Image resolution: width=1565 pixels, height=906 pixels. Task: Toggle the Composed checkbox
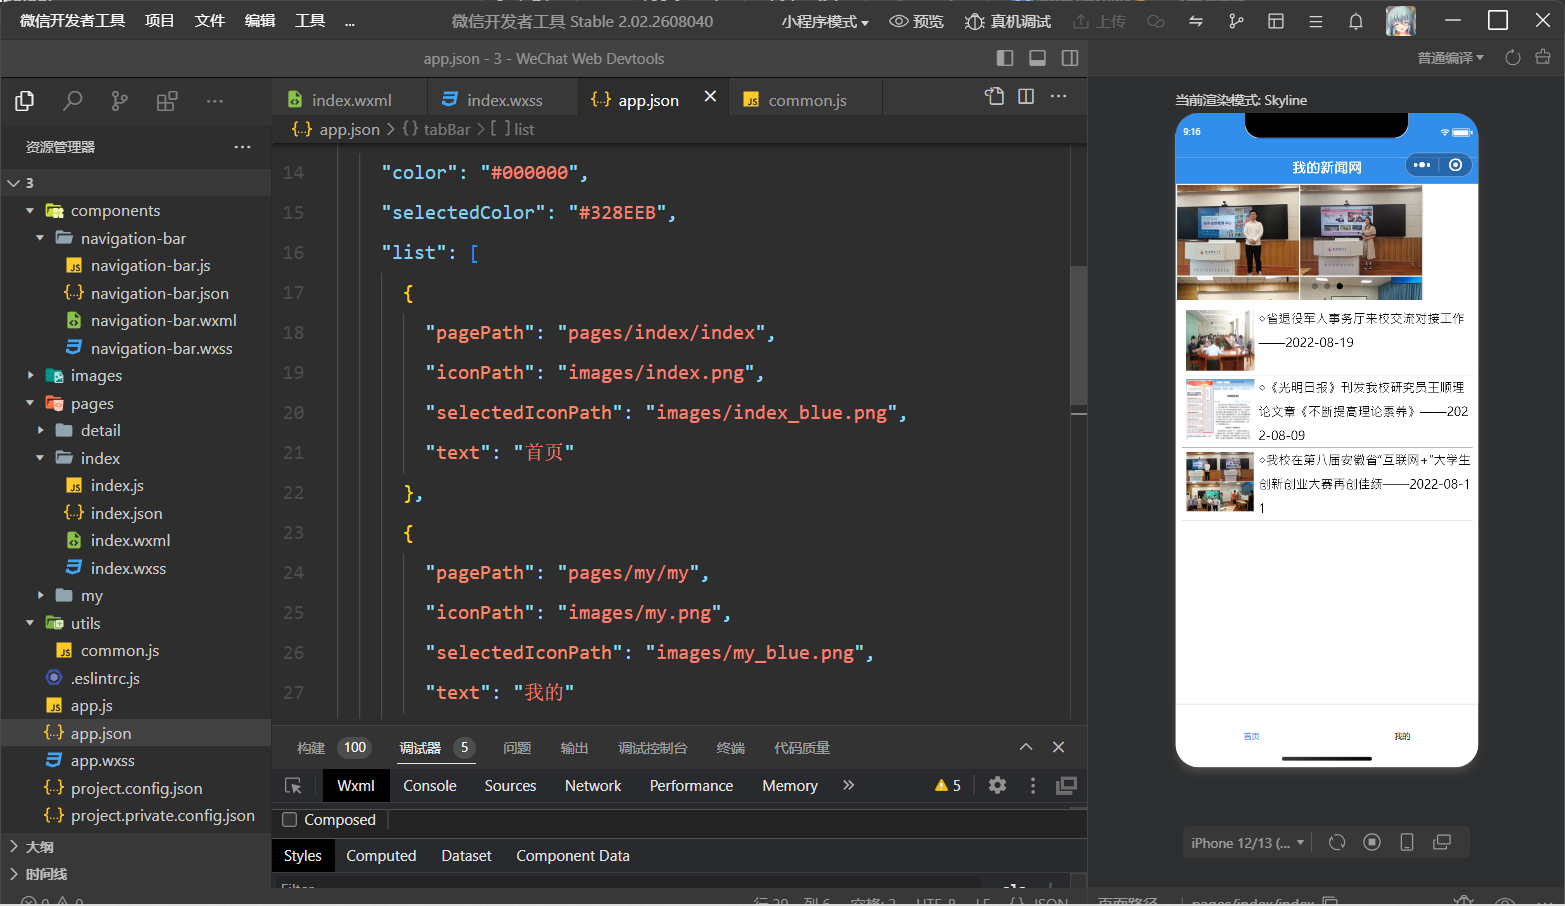point(290,820)
